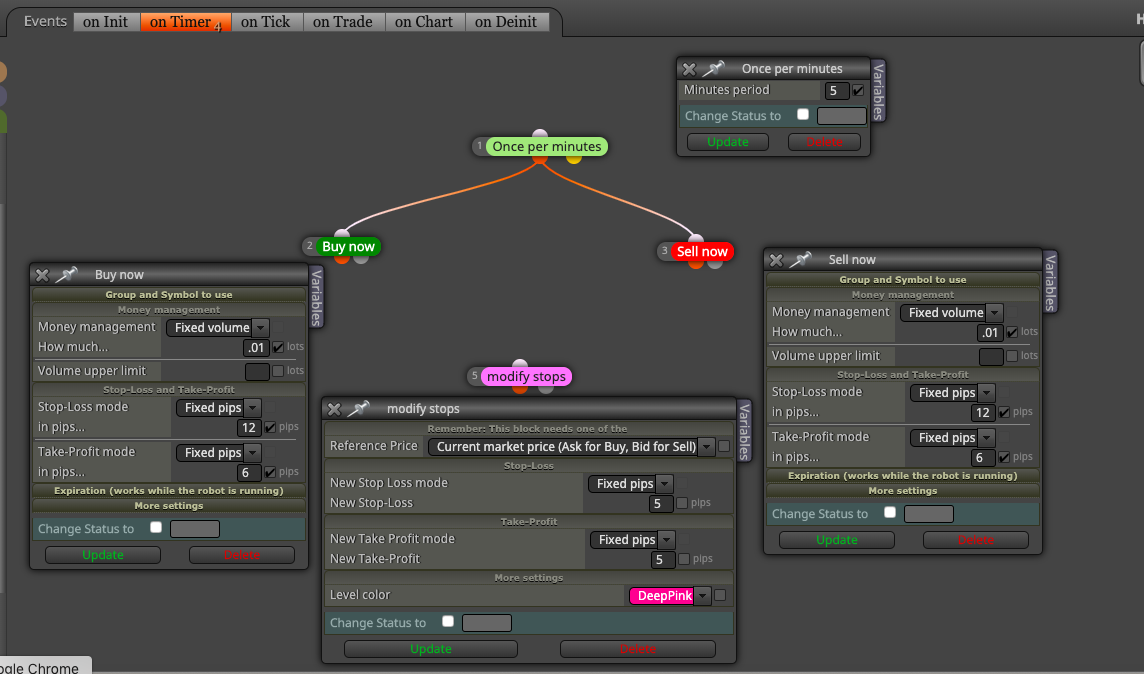
Task: Switch to the on Timer event tab
Action: [185, 22]
